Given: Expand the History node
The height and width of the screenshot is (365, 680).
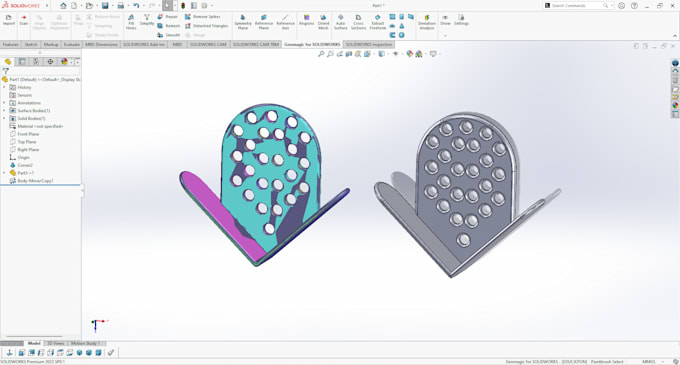Looking at the screenshot, I should [4, 87].
